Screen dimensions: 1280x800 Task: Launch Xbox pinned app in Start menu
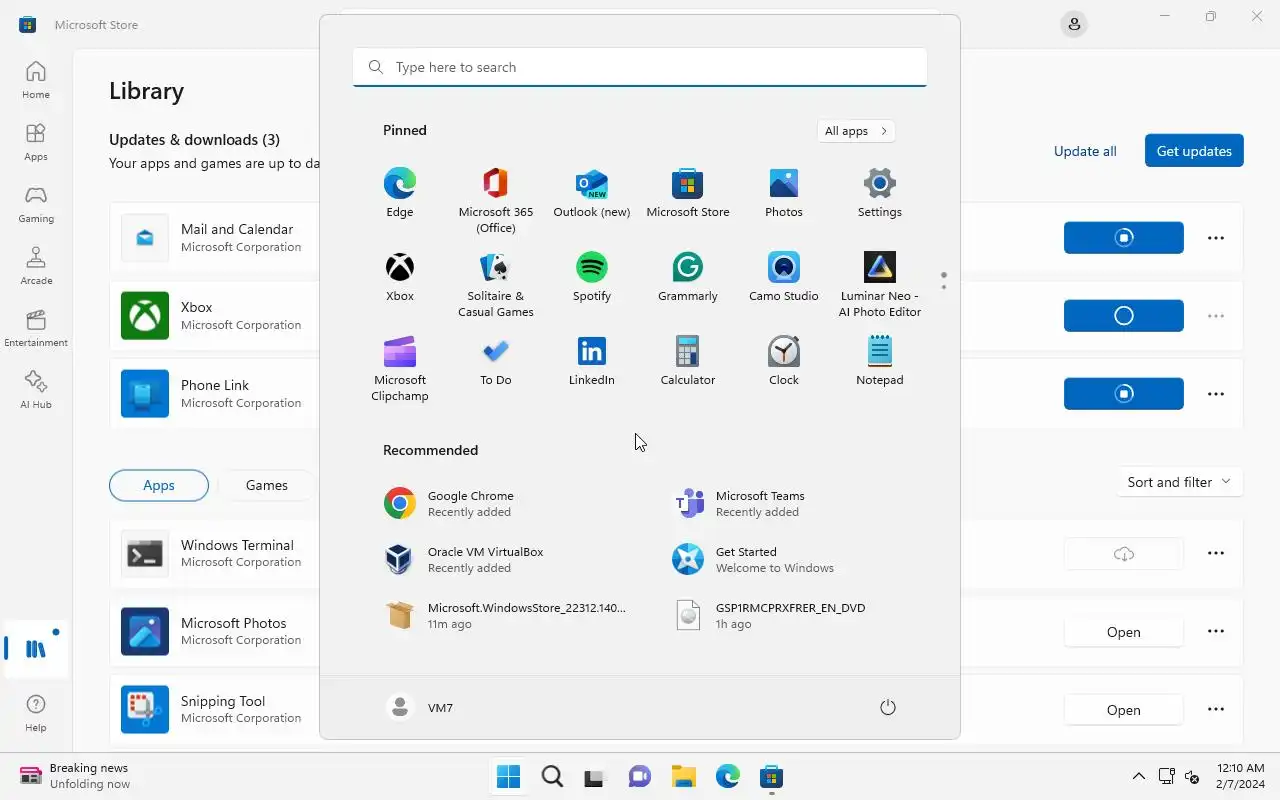[x=400, y=277]
